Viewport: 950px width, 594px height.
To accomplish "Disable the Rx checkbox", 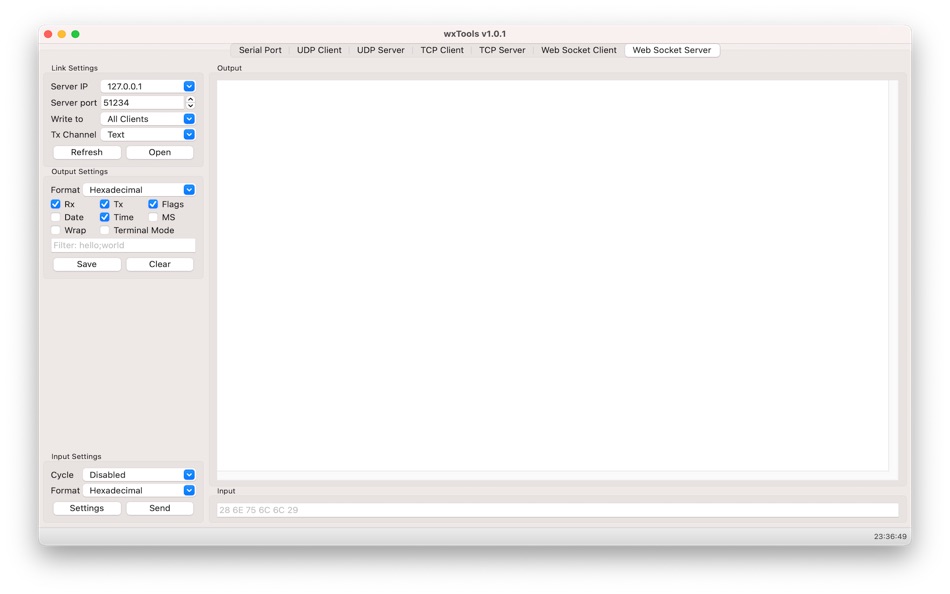I will pos(55,203).
